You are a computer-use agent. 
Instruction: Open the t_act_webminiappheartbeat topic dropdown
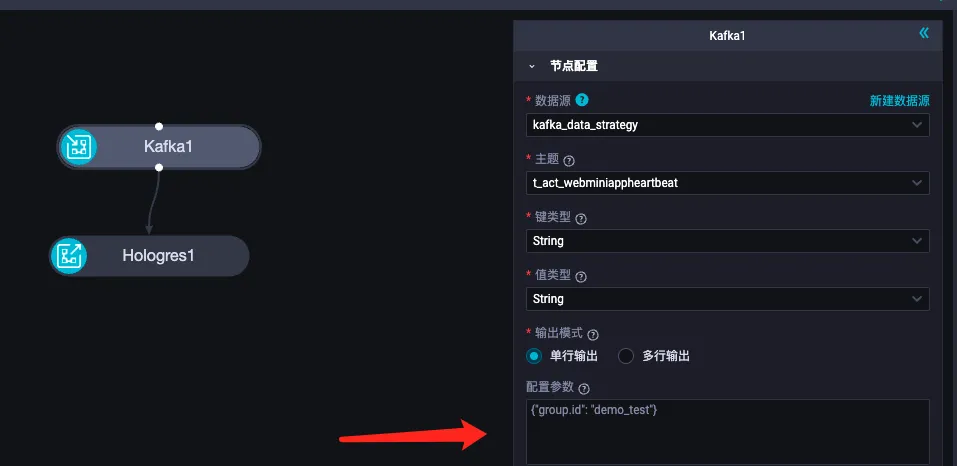tap(728, 183)
